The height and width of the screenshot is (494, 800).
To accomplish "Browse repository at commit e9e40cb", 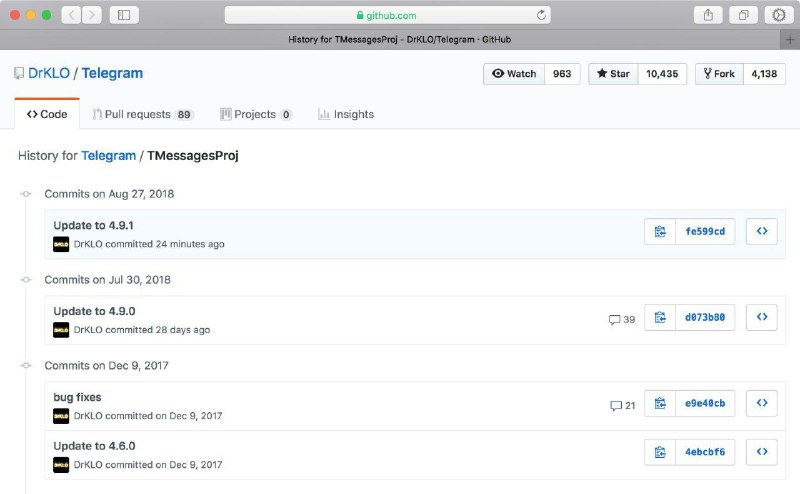I will coord(762,403).
